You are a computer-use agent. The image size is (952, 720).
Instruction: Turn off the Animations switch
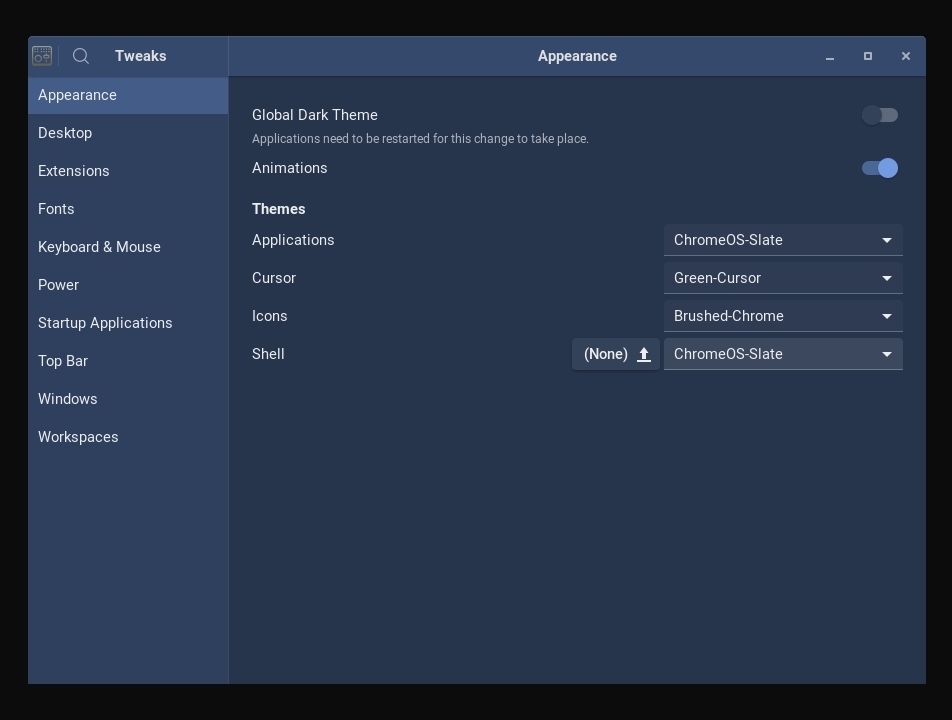[x=880, y=168]
